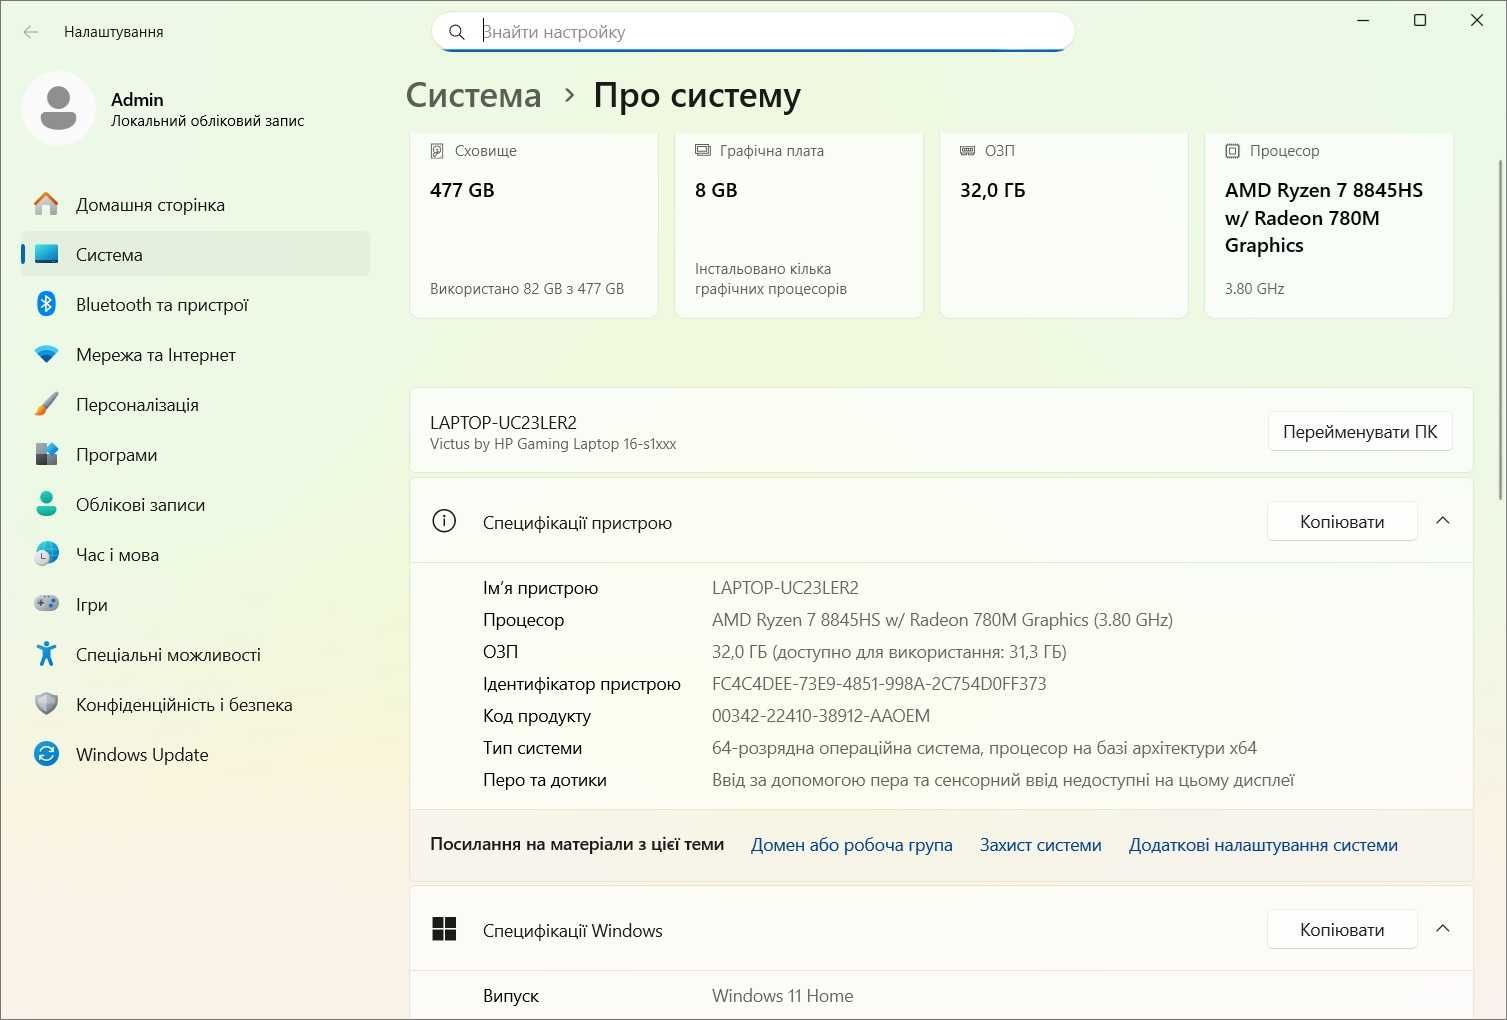Open Захист системи link
The image size is (1507, 1020).
(x=1040, y=845)
